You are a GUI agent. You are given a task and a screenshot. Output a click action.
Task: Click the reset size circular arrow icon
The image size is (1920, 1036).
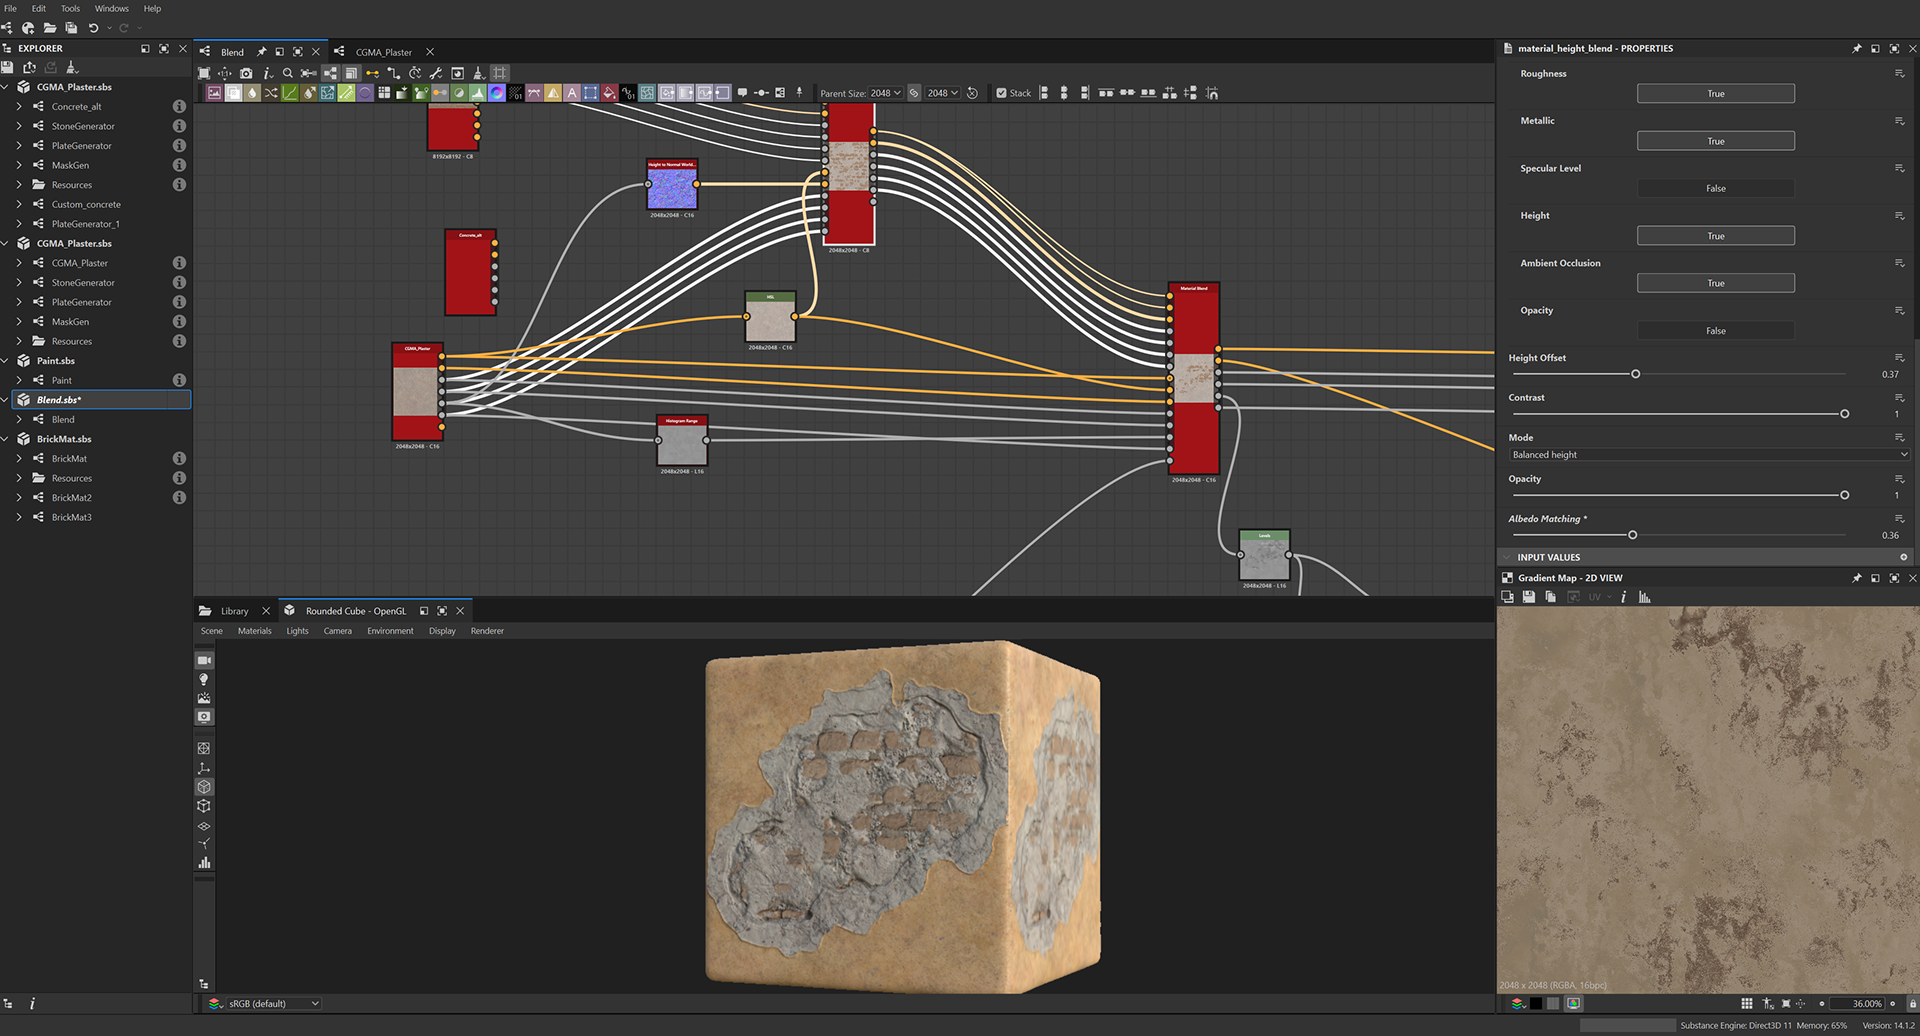(972, 93)
